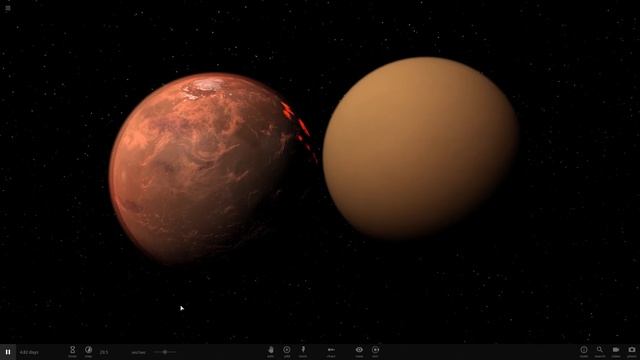Take a screenshot with camera icon

click(632, 351)
